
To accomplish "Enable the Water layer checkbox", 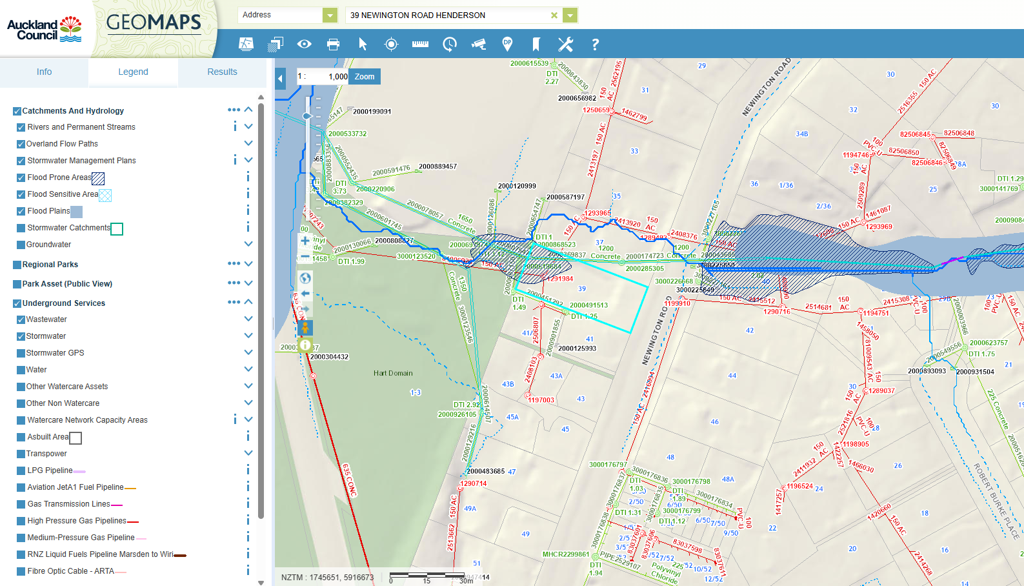I will tap(21, 370).
